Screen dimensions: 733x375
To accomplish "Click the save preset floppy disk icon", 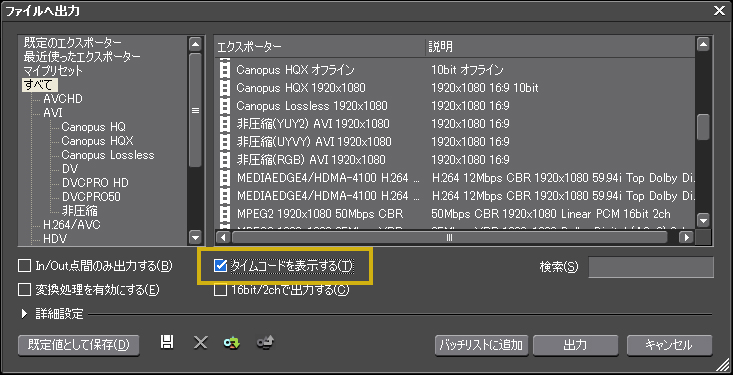I will click(x=166, y=342).
